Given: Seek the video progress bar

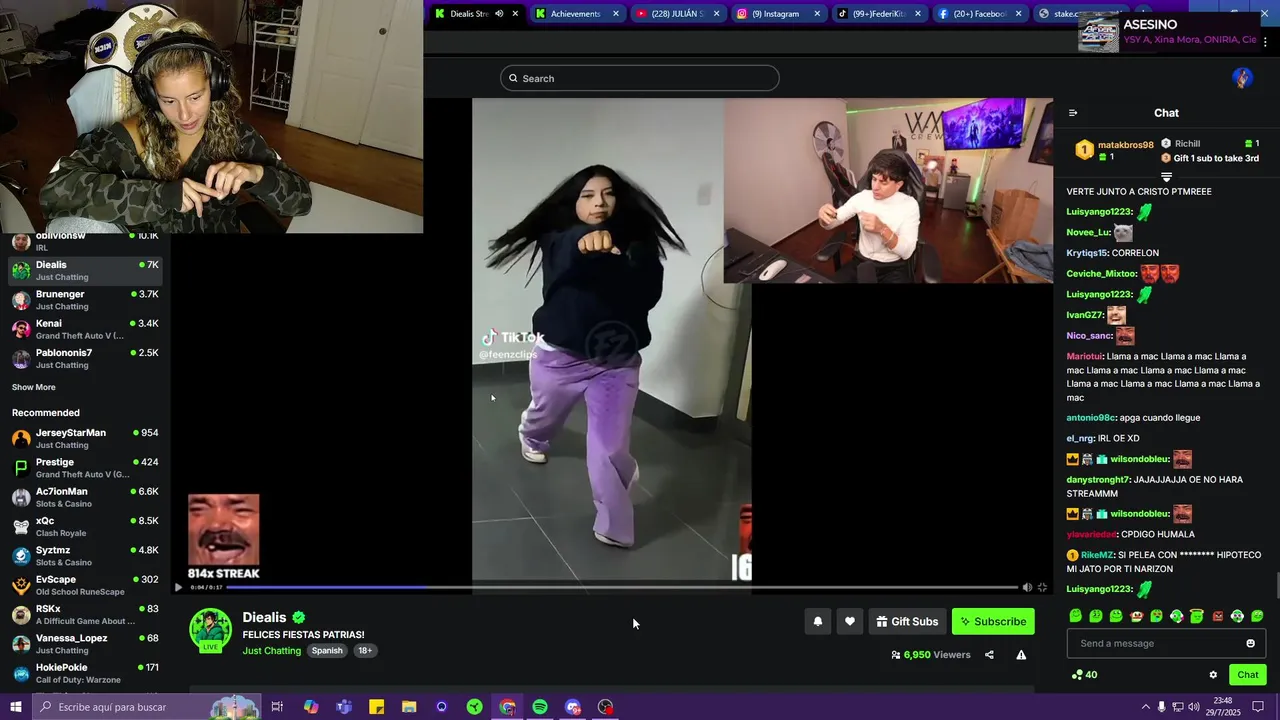Looking at the screenshot, I should (621, 587).
